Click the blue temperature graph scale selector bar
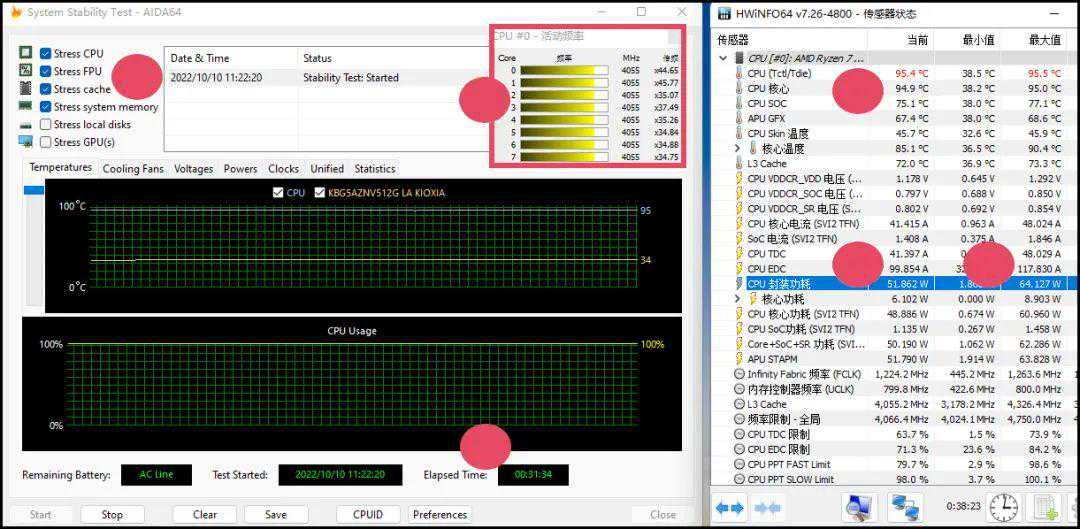This screenshot has height=529, width=1080. pyautogui.click(x=34, y=190)
